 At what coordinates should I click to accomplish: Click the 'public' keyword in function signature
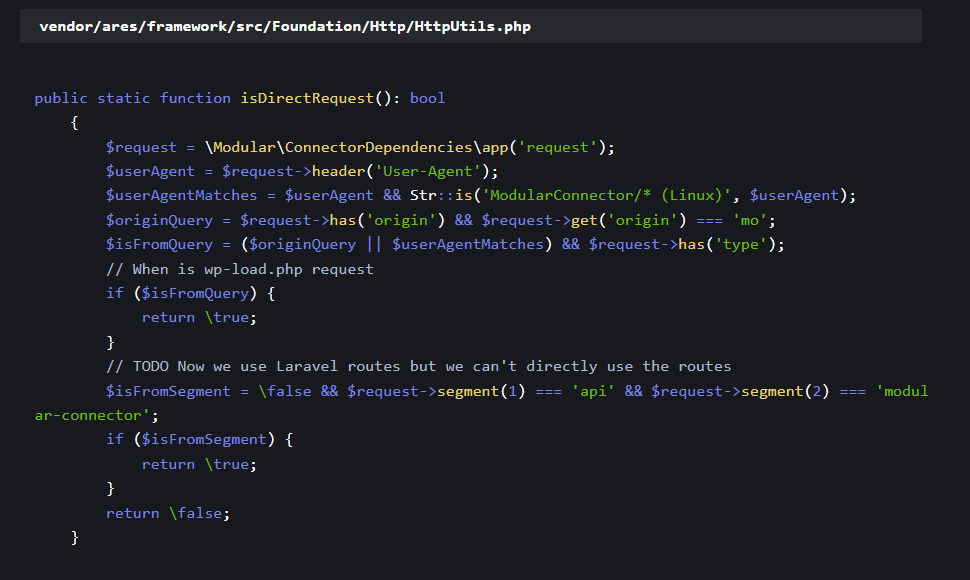pos(61,98)
